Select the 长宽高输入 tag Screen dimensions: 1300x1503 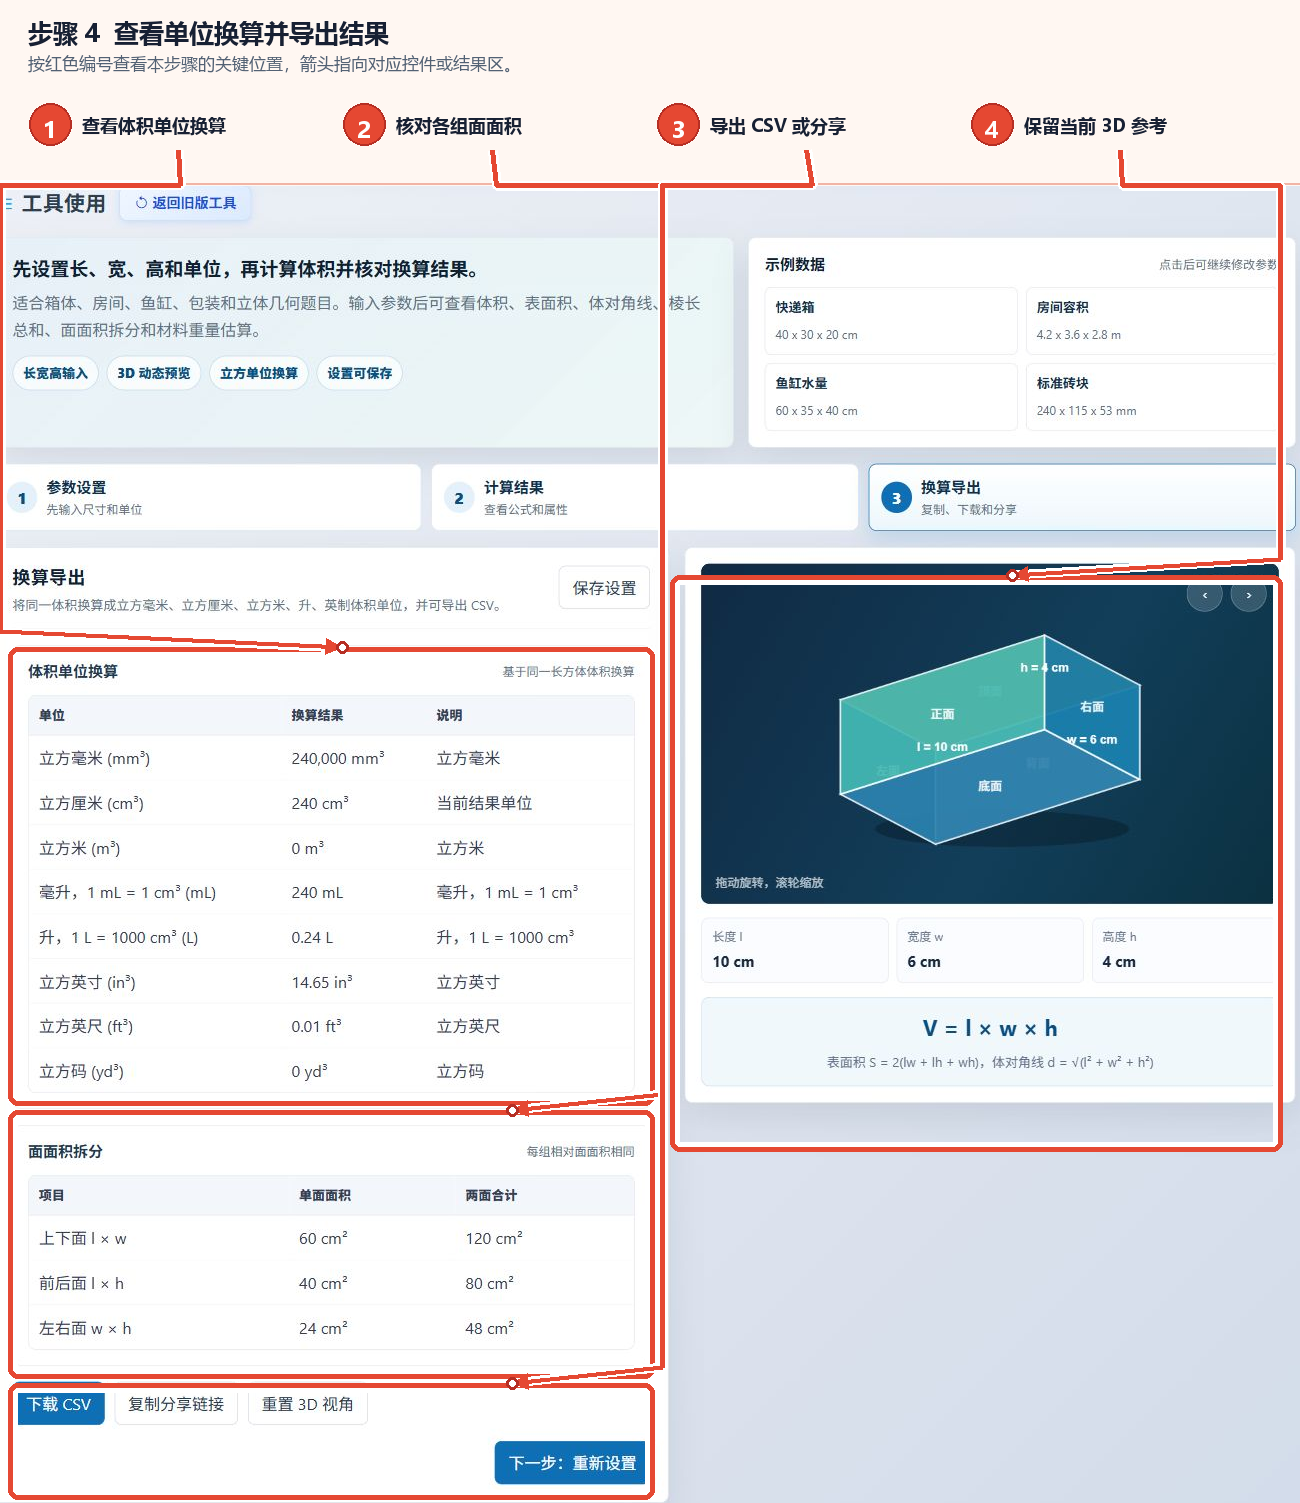(x=56, y=373)
